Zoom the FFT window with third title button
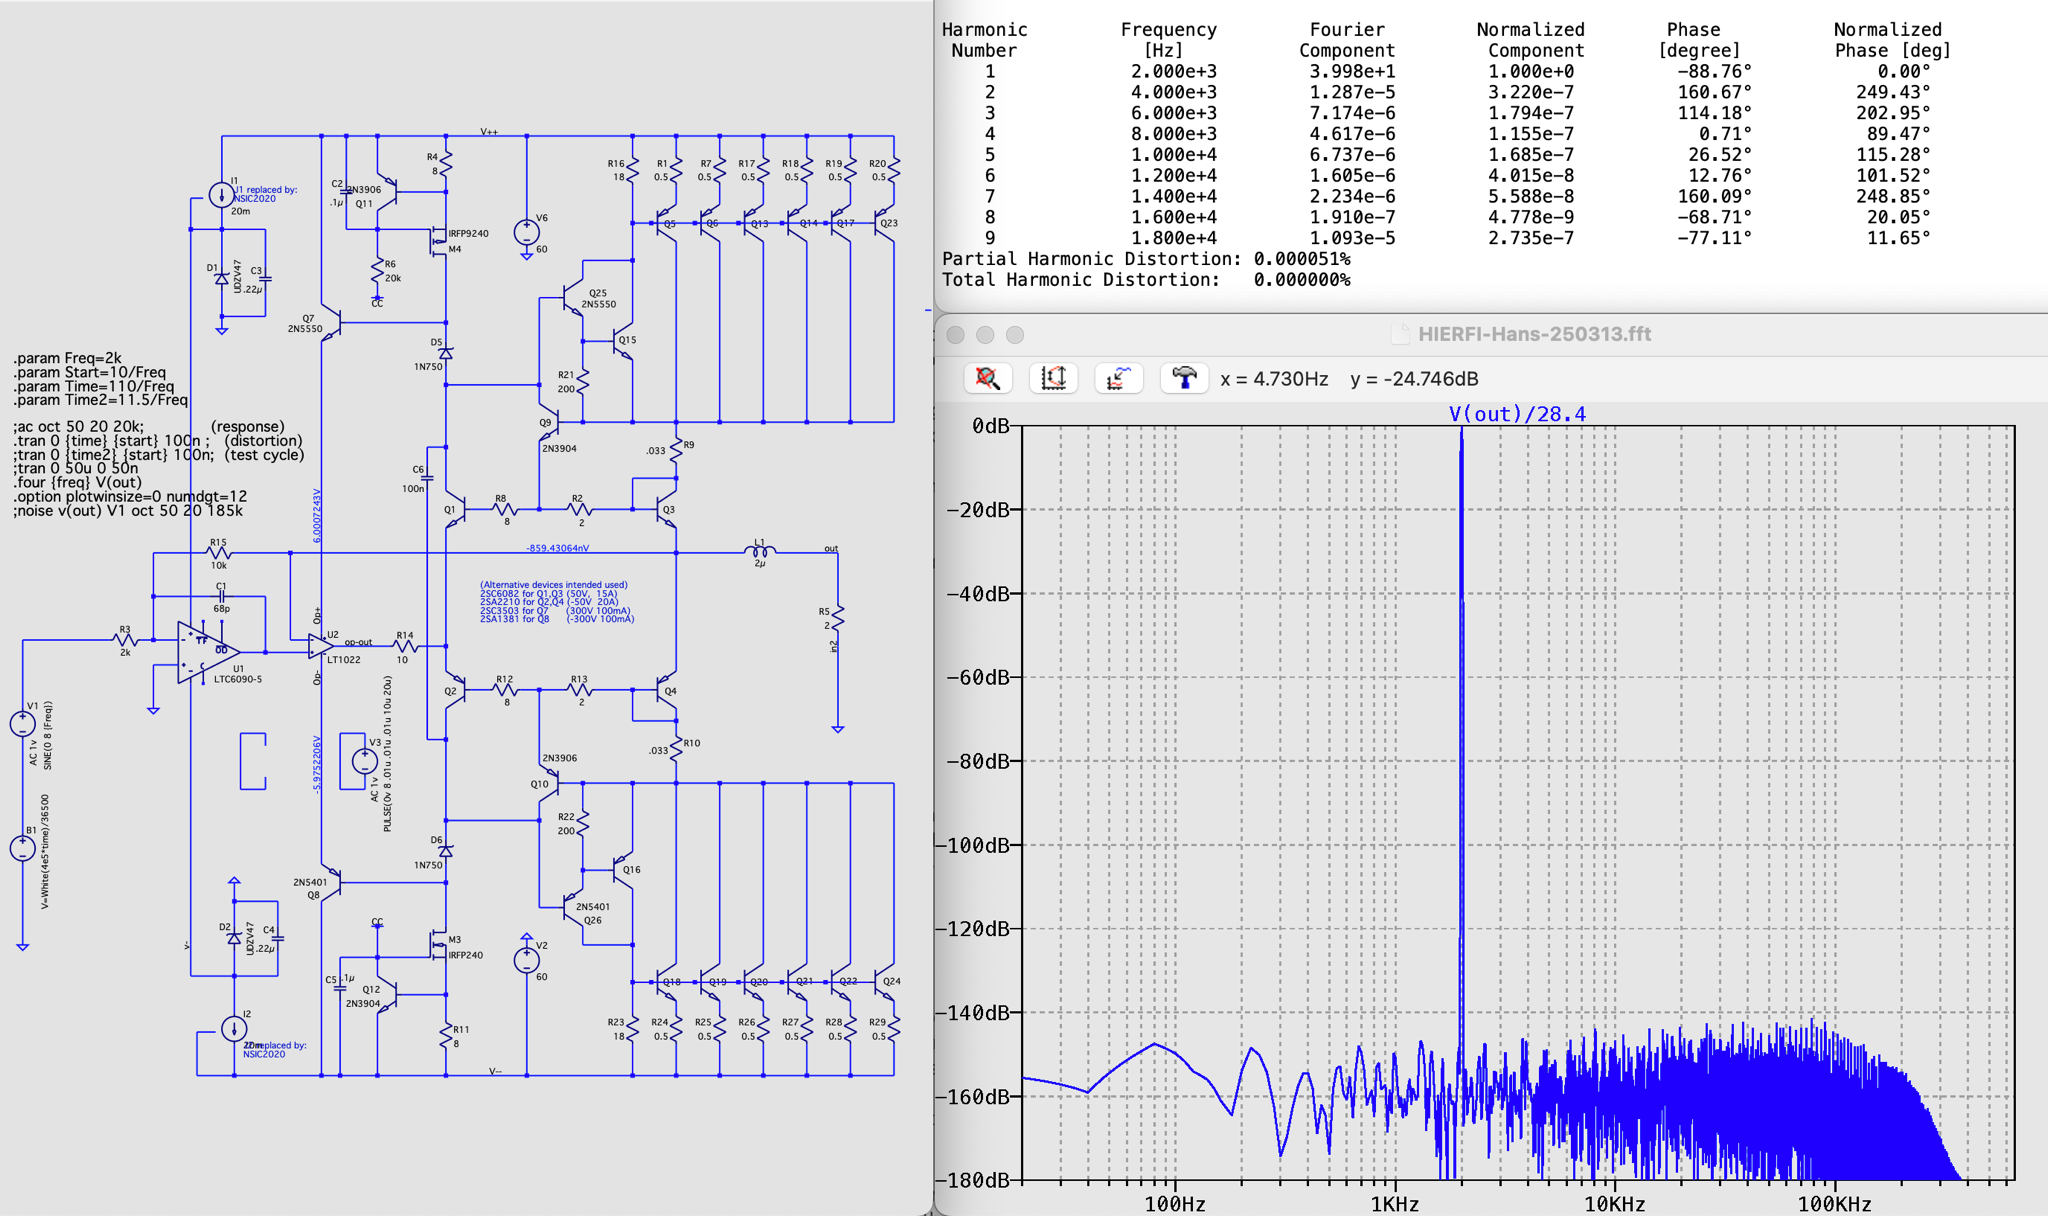This screenshot has height=1216, width=2048. [x=1015, y=335]
